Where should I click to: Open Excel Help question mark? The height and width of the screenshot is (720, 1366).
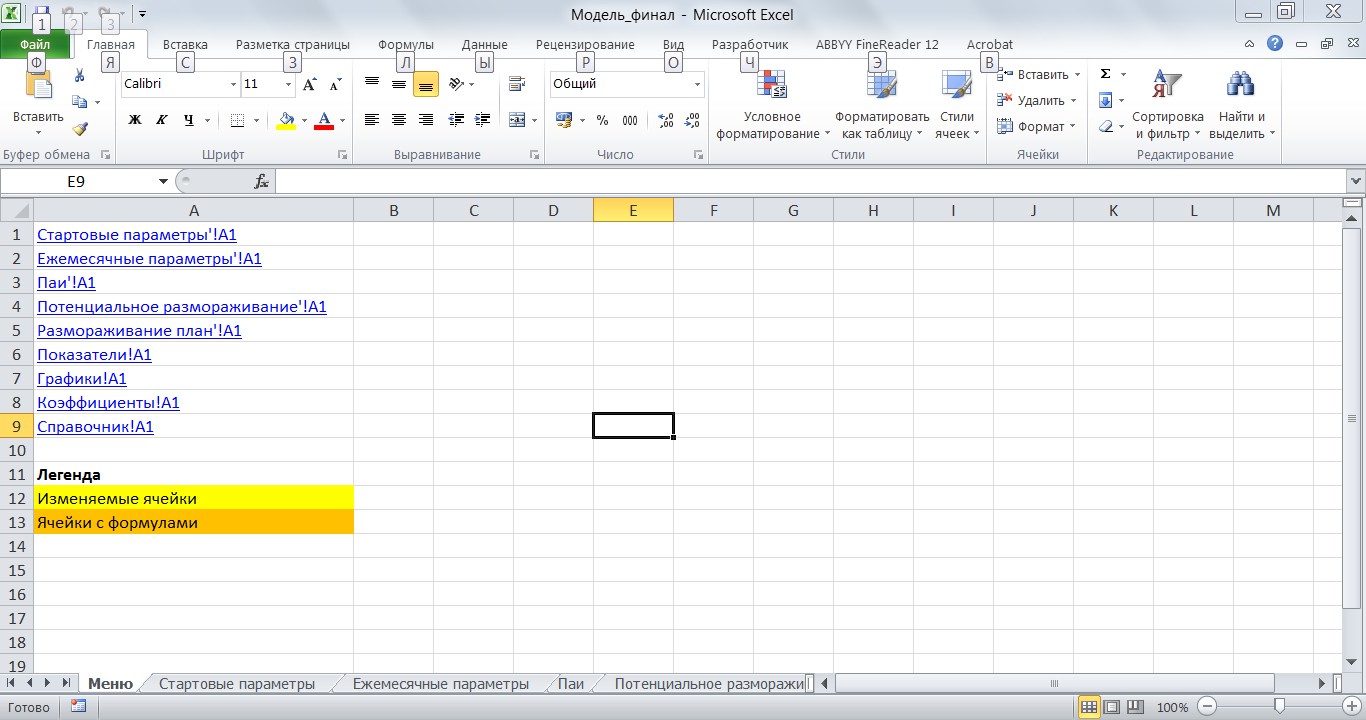1275,44
